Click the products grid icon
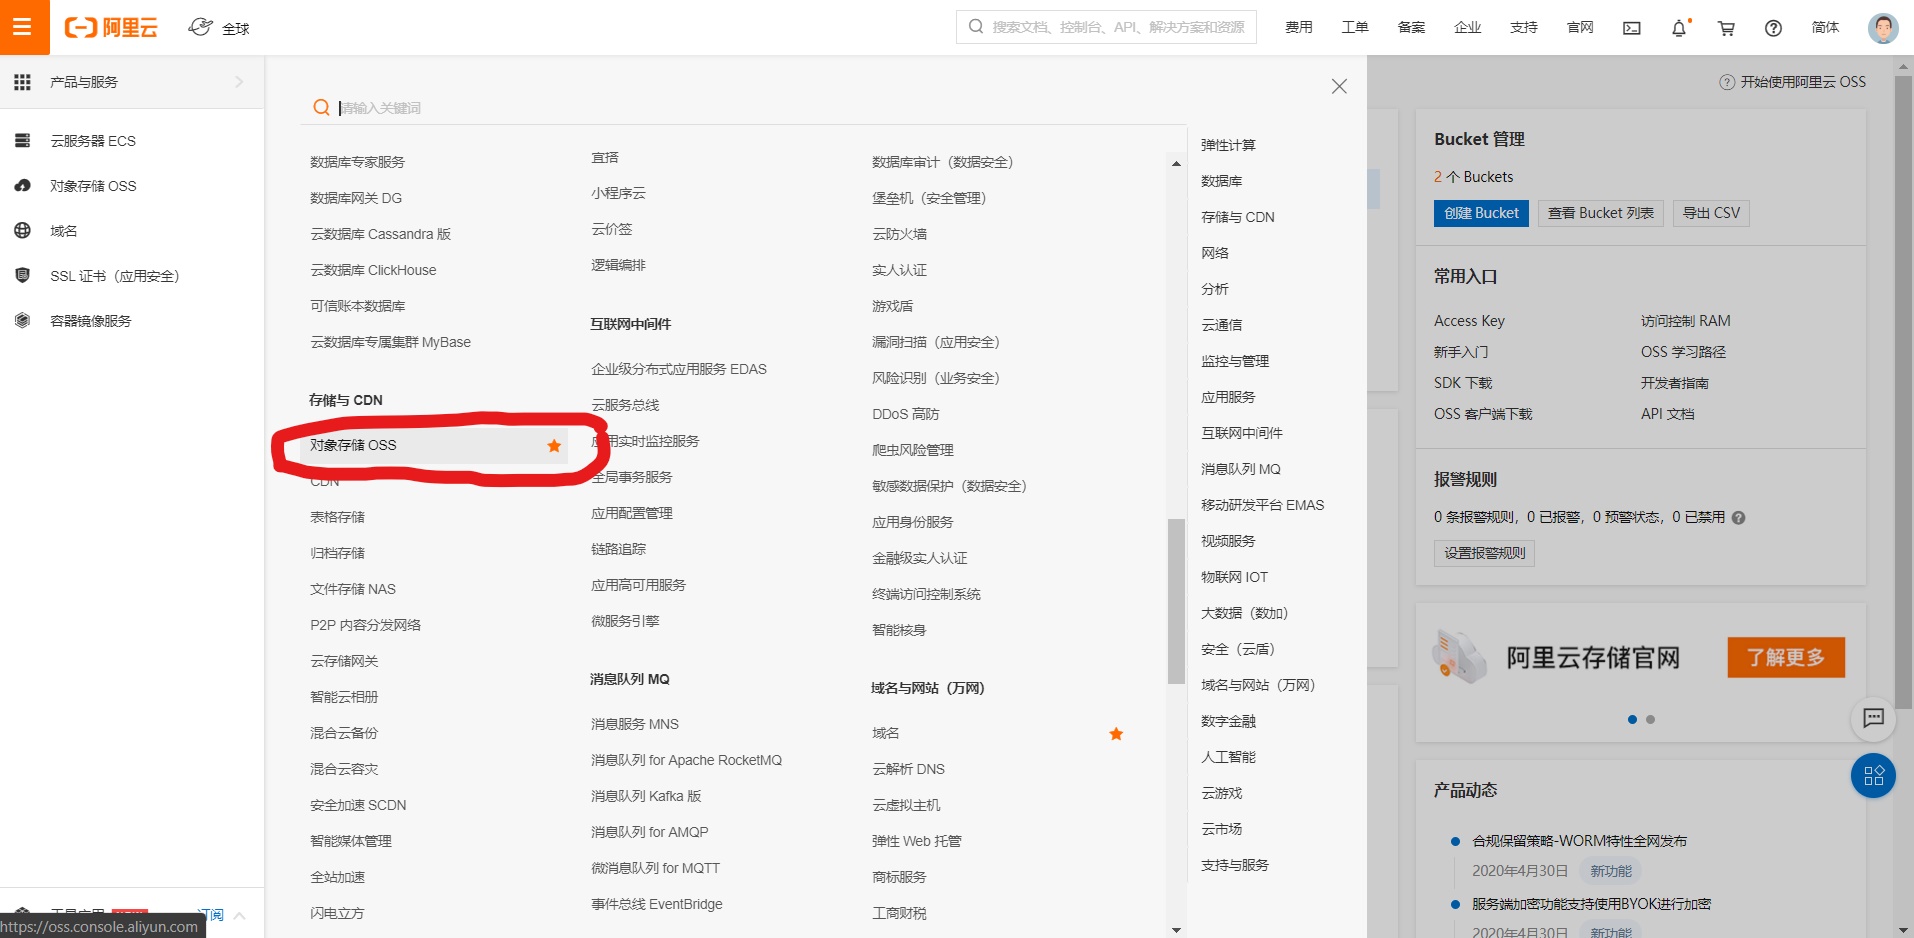 (22, 82)
